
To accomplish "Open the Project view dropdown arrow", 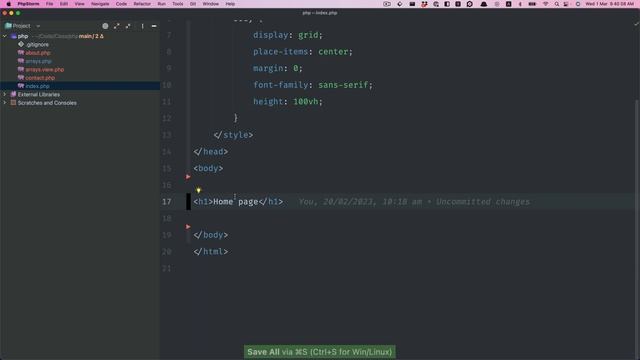I will pyautogui.click(x=38, y=26).
